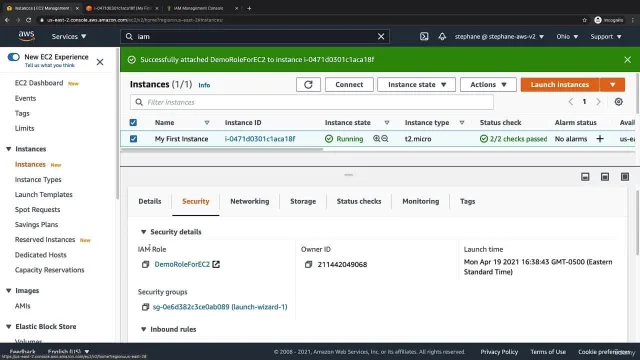Open the stephane account dropdown
Screen dimensions: 640x360
[499, 36]
